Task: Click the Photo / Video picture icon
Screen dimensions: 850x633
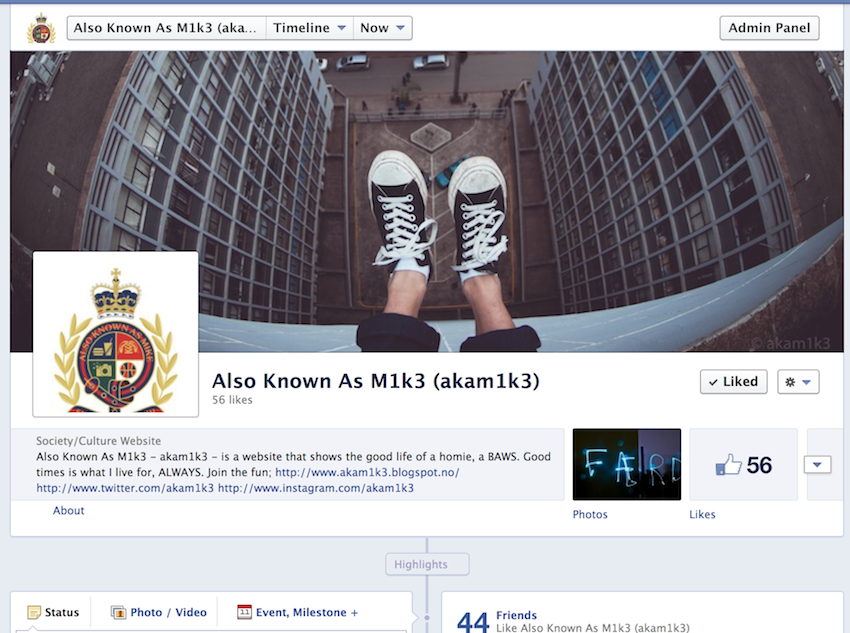Action: 118,612
